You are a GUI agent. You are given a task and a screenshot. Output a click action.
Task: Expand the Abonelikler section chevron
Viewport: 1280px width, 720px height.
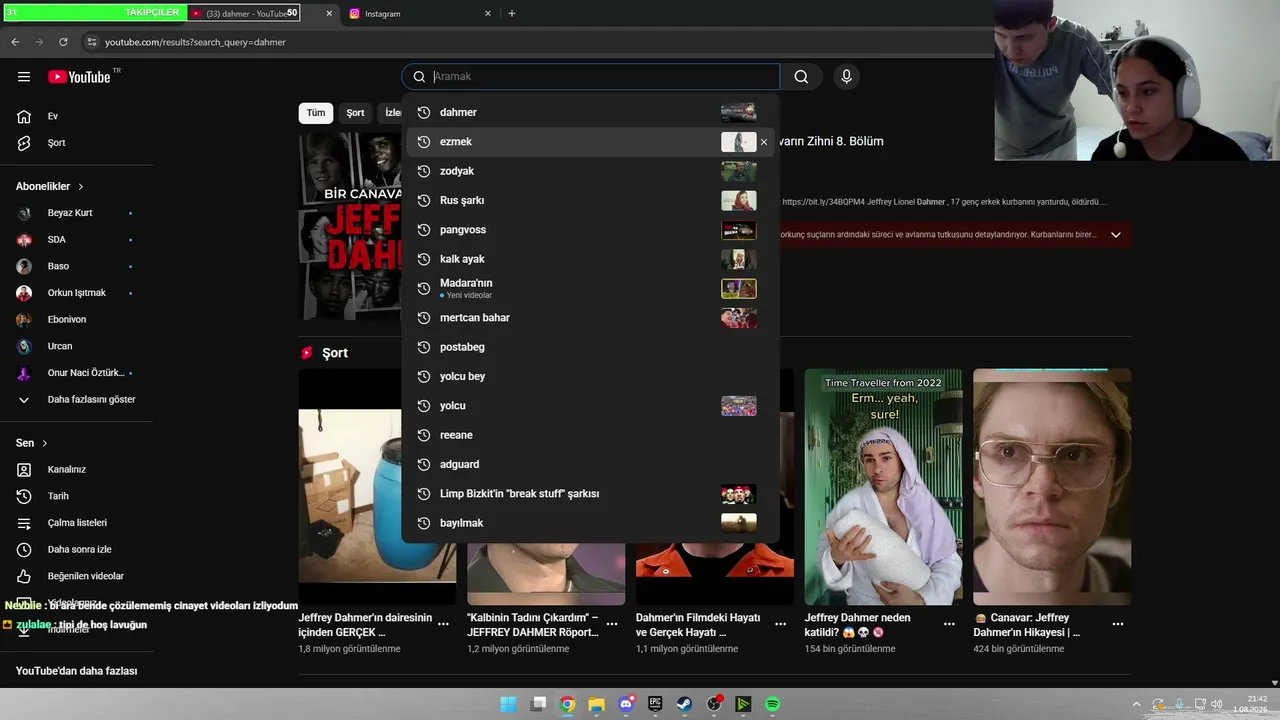point(81,187)
